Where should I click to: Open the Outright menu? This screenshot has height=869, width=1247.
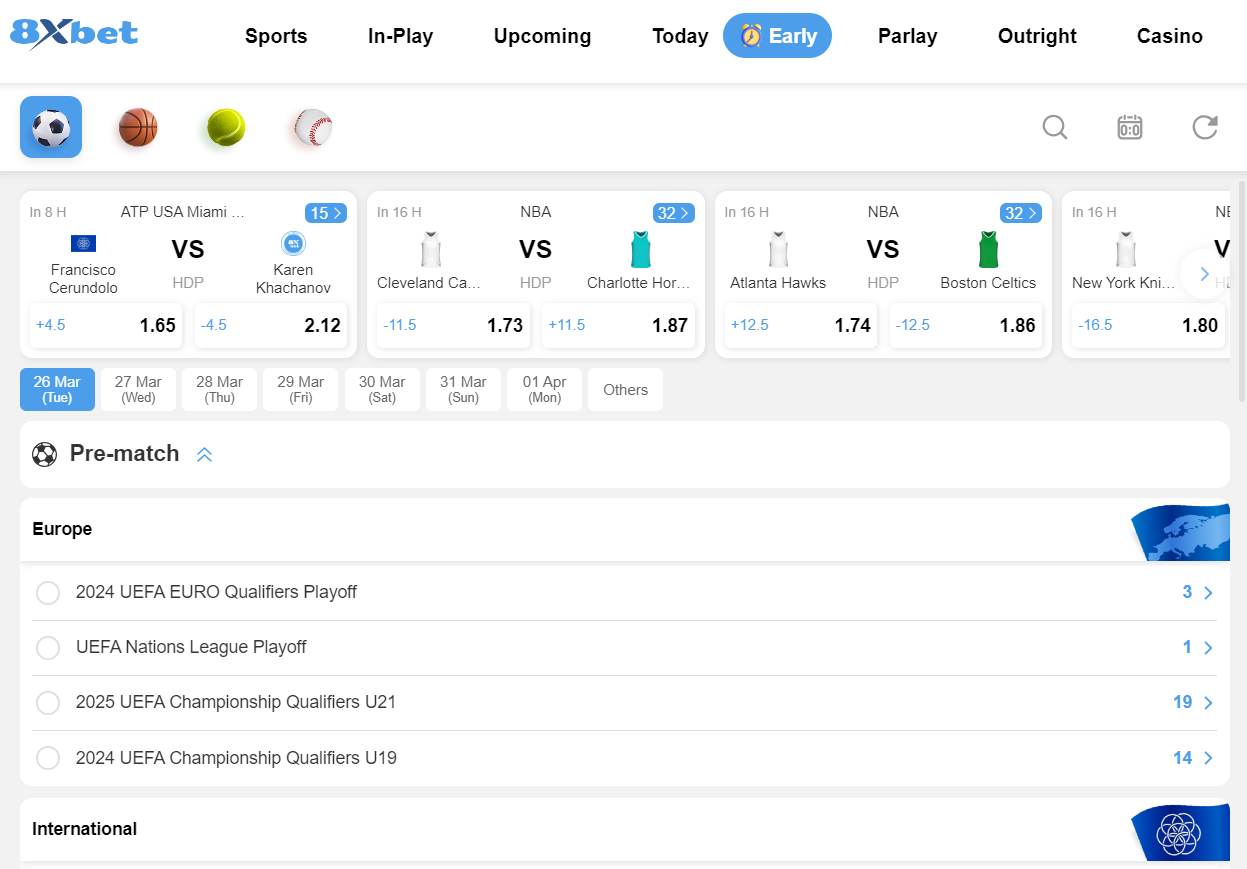click(1037, 36)
